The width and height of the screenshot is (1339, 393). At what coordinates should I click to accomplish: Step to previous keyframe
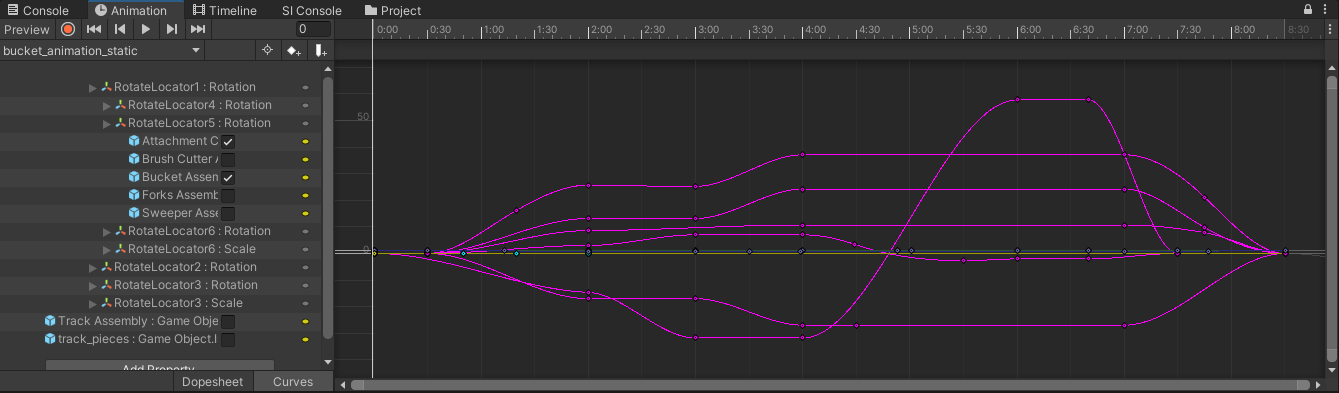coord(120,29)
